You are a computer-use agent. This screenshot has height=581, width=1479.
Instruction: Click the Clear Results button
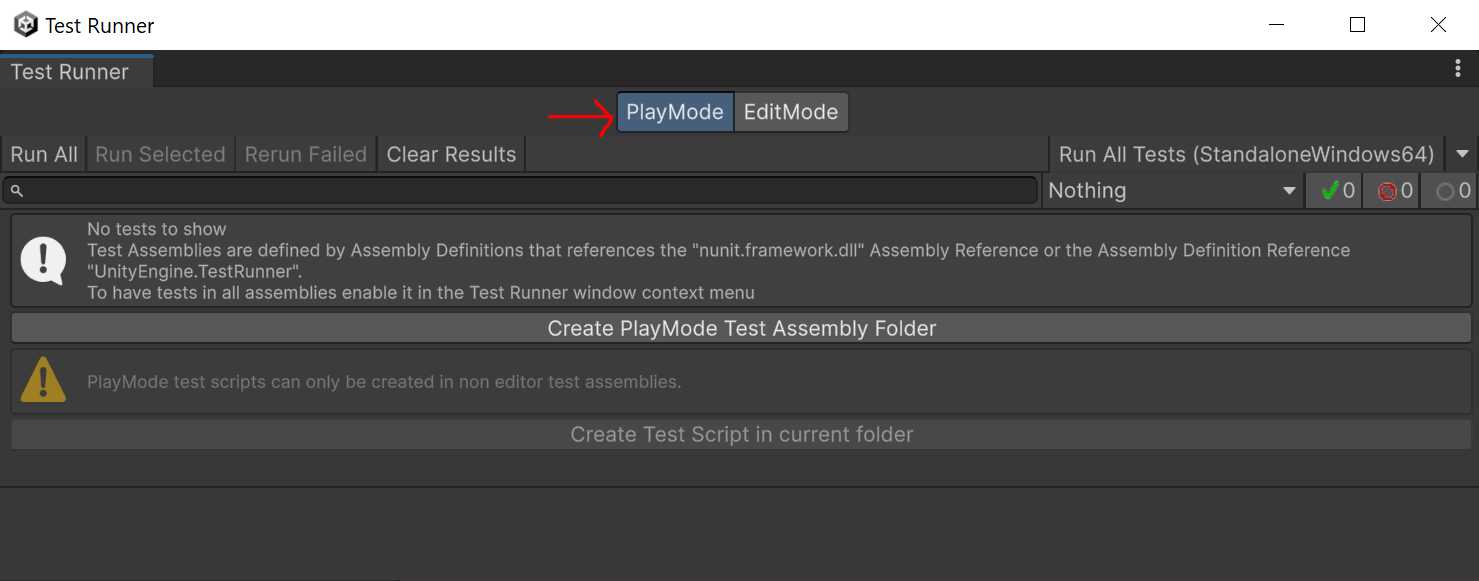(450, 154)
